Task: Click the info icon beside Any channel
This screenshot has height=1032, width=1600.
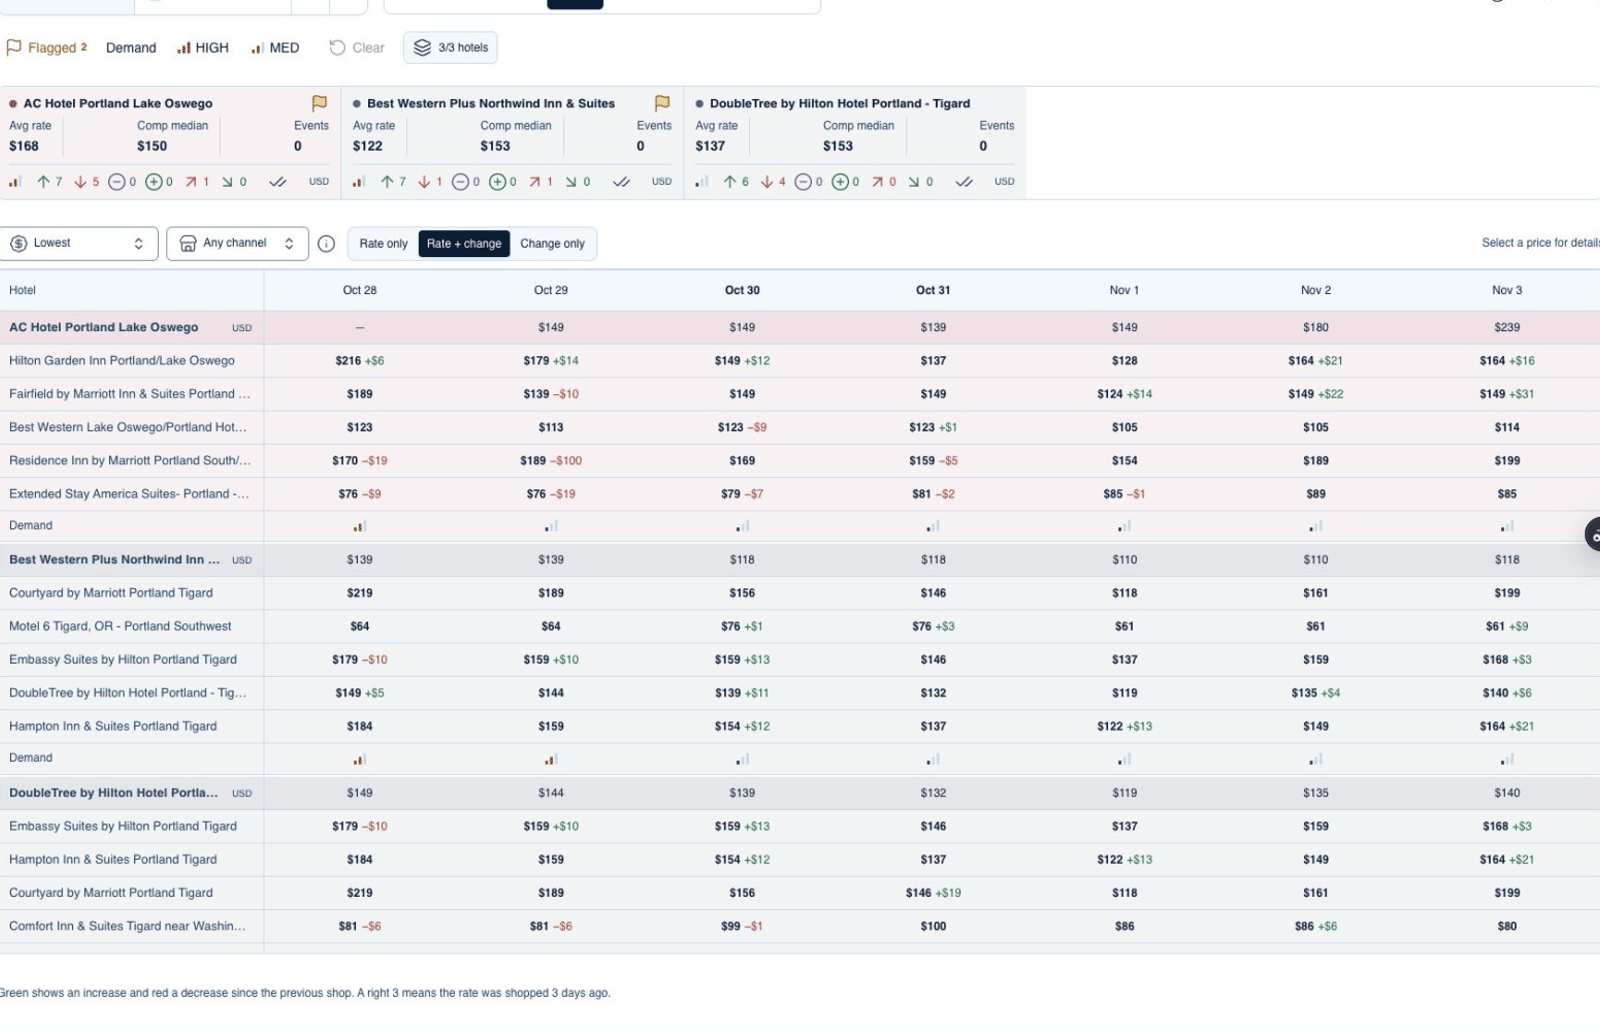Action: 326,243
